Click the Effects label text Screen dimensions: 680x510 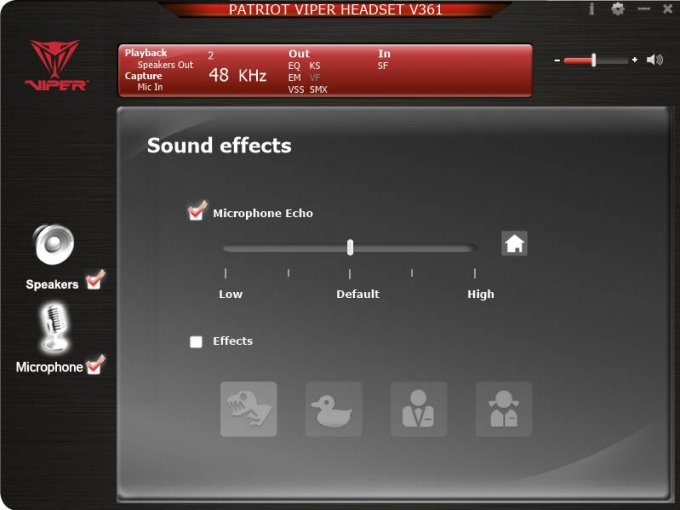coord(233,341)
